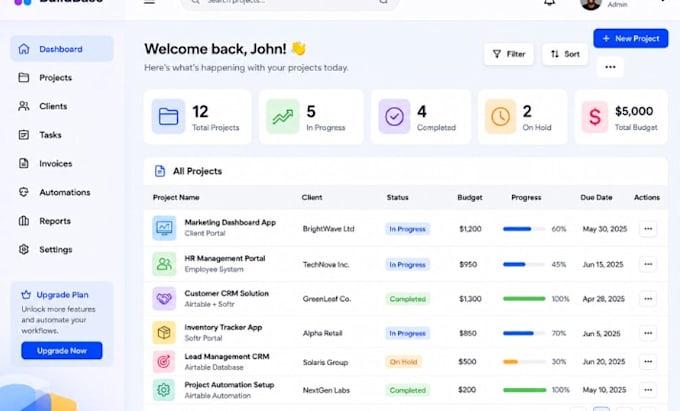The width and height of the screenshot is (680, 411).
Task: Click the In Progress trend icon
Action: click(x=283, y=116)
